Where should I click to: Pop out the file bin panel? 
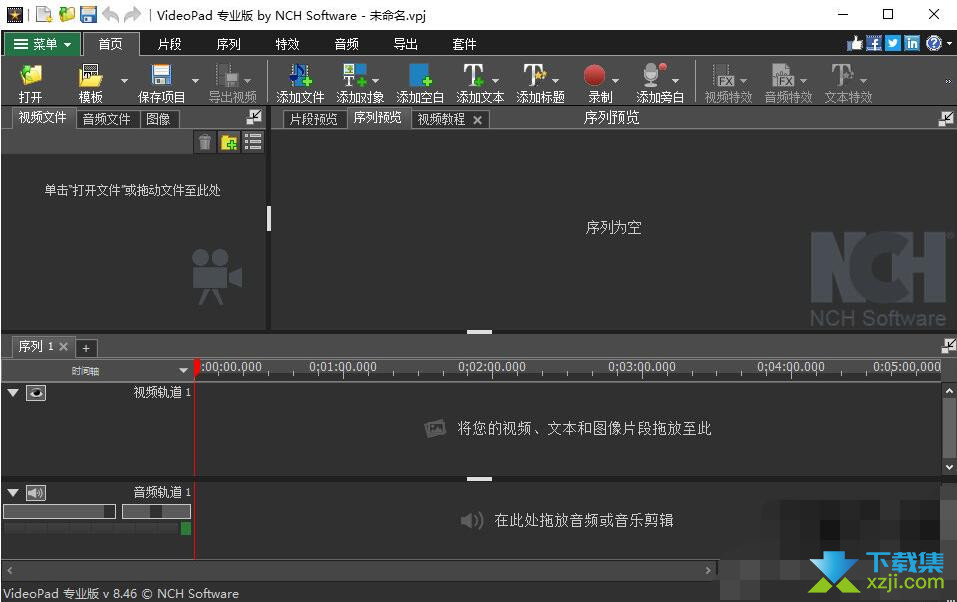pyautogui.click(x=255, y=117)
